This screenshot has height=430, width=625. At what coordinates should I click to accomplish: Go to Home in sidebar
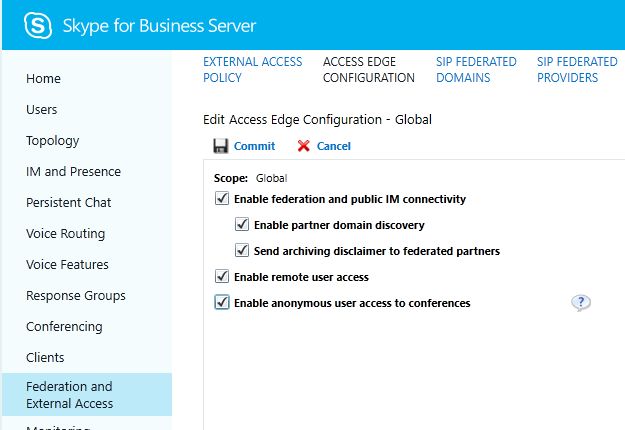click(x=43, y=79)
